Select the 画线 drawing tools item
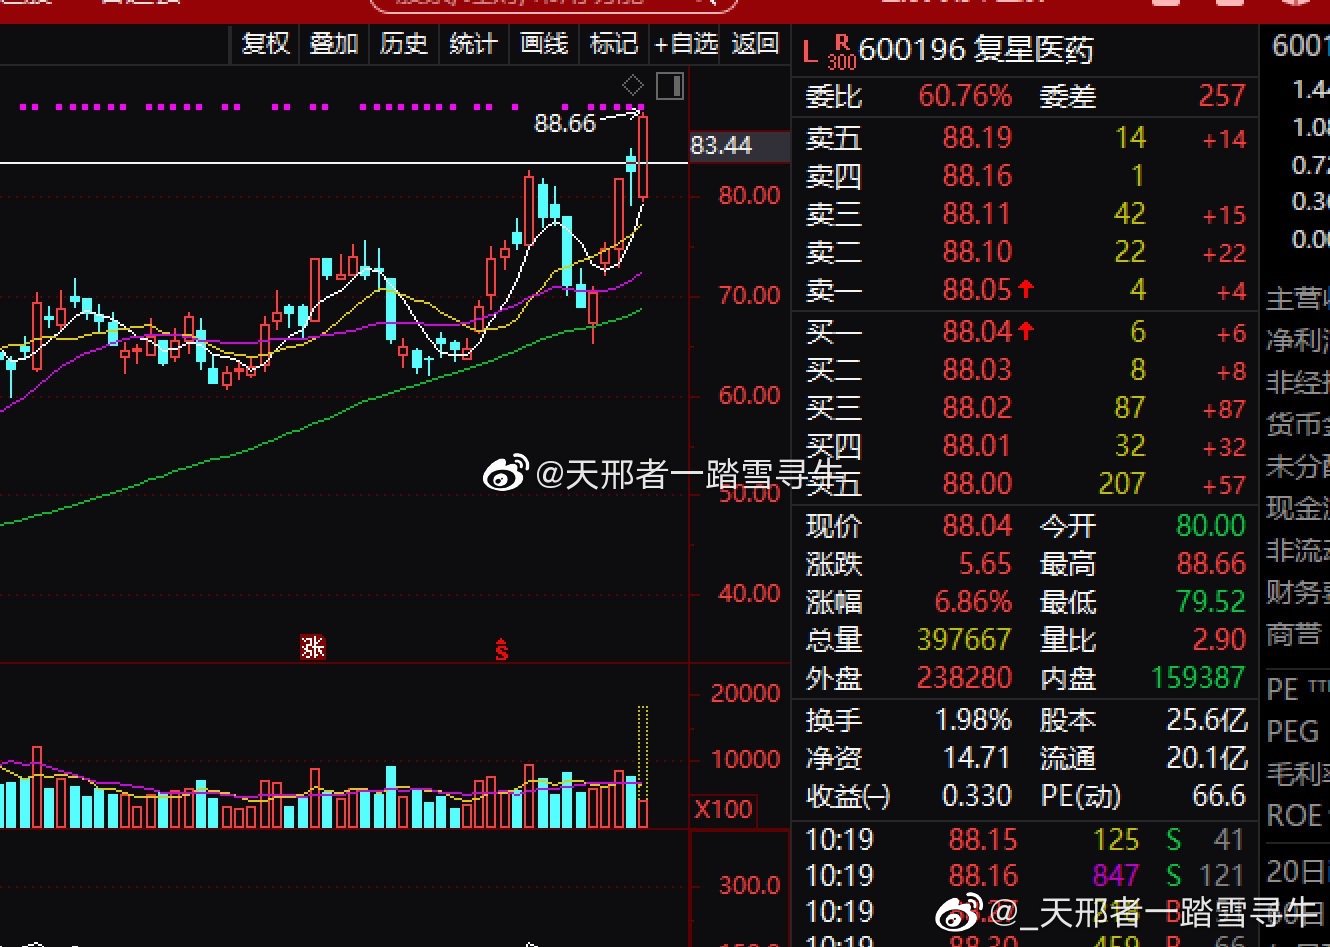Screen dimensions: 1330x947 (544, 44)
